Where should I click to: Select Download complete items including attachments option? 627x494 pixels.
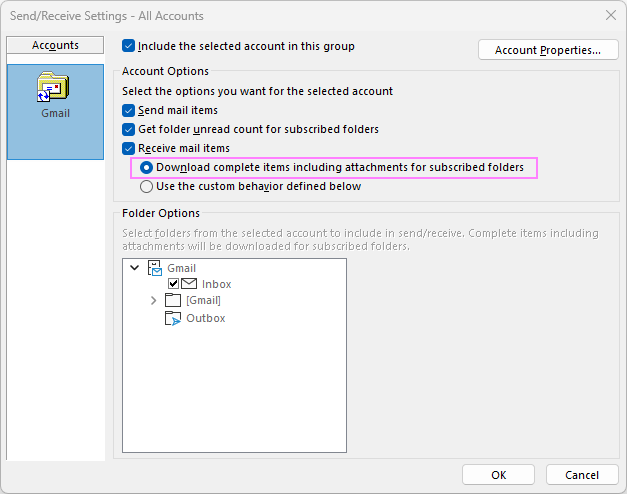coord(146,168)
